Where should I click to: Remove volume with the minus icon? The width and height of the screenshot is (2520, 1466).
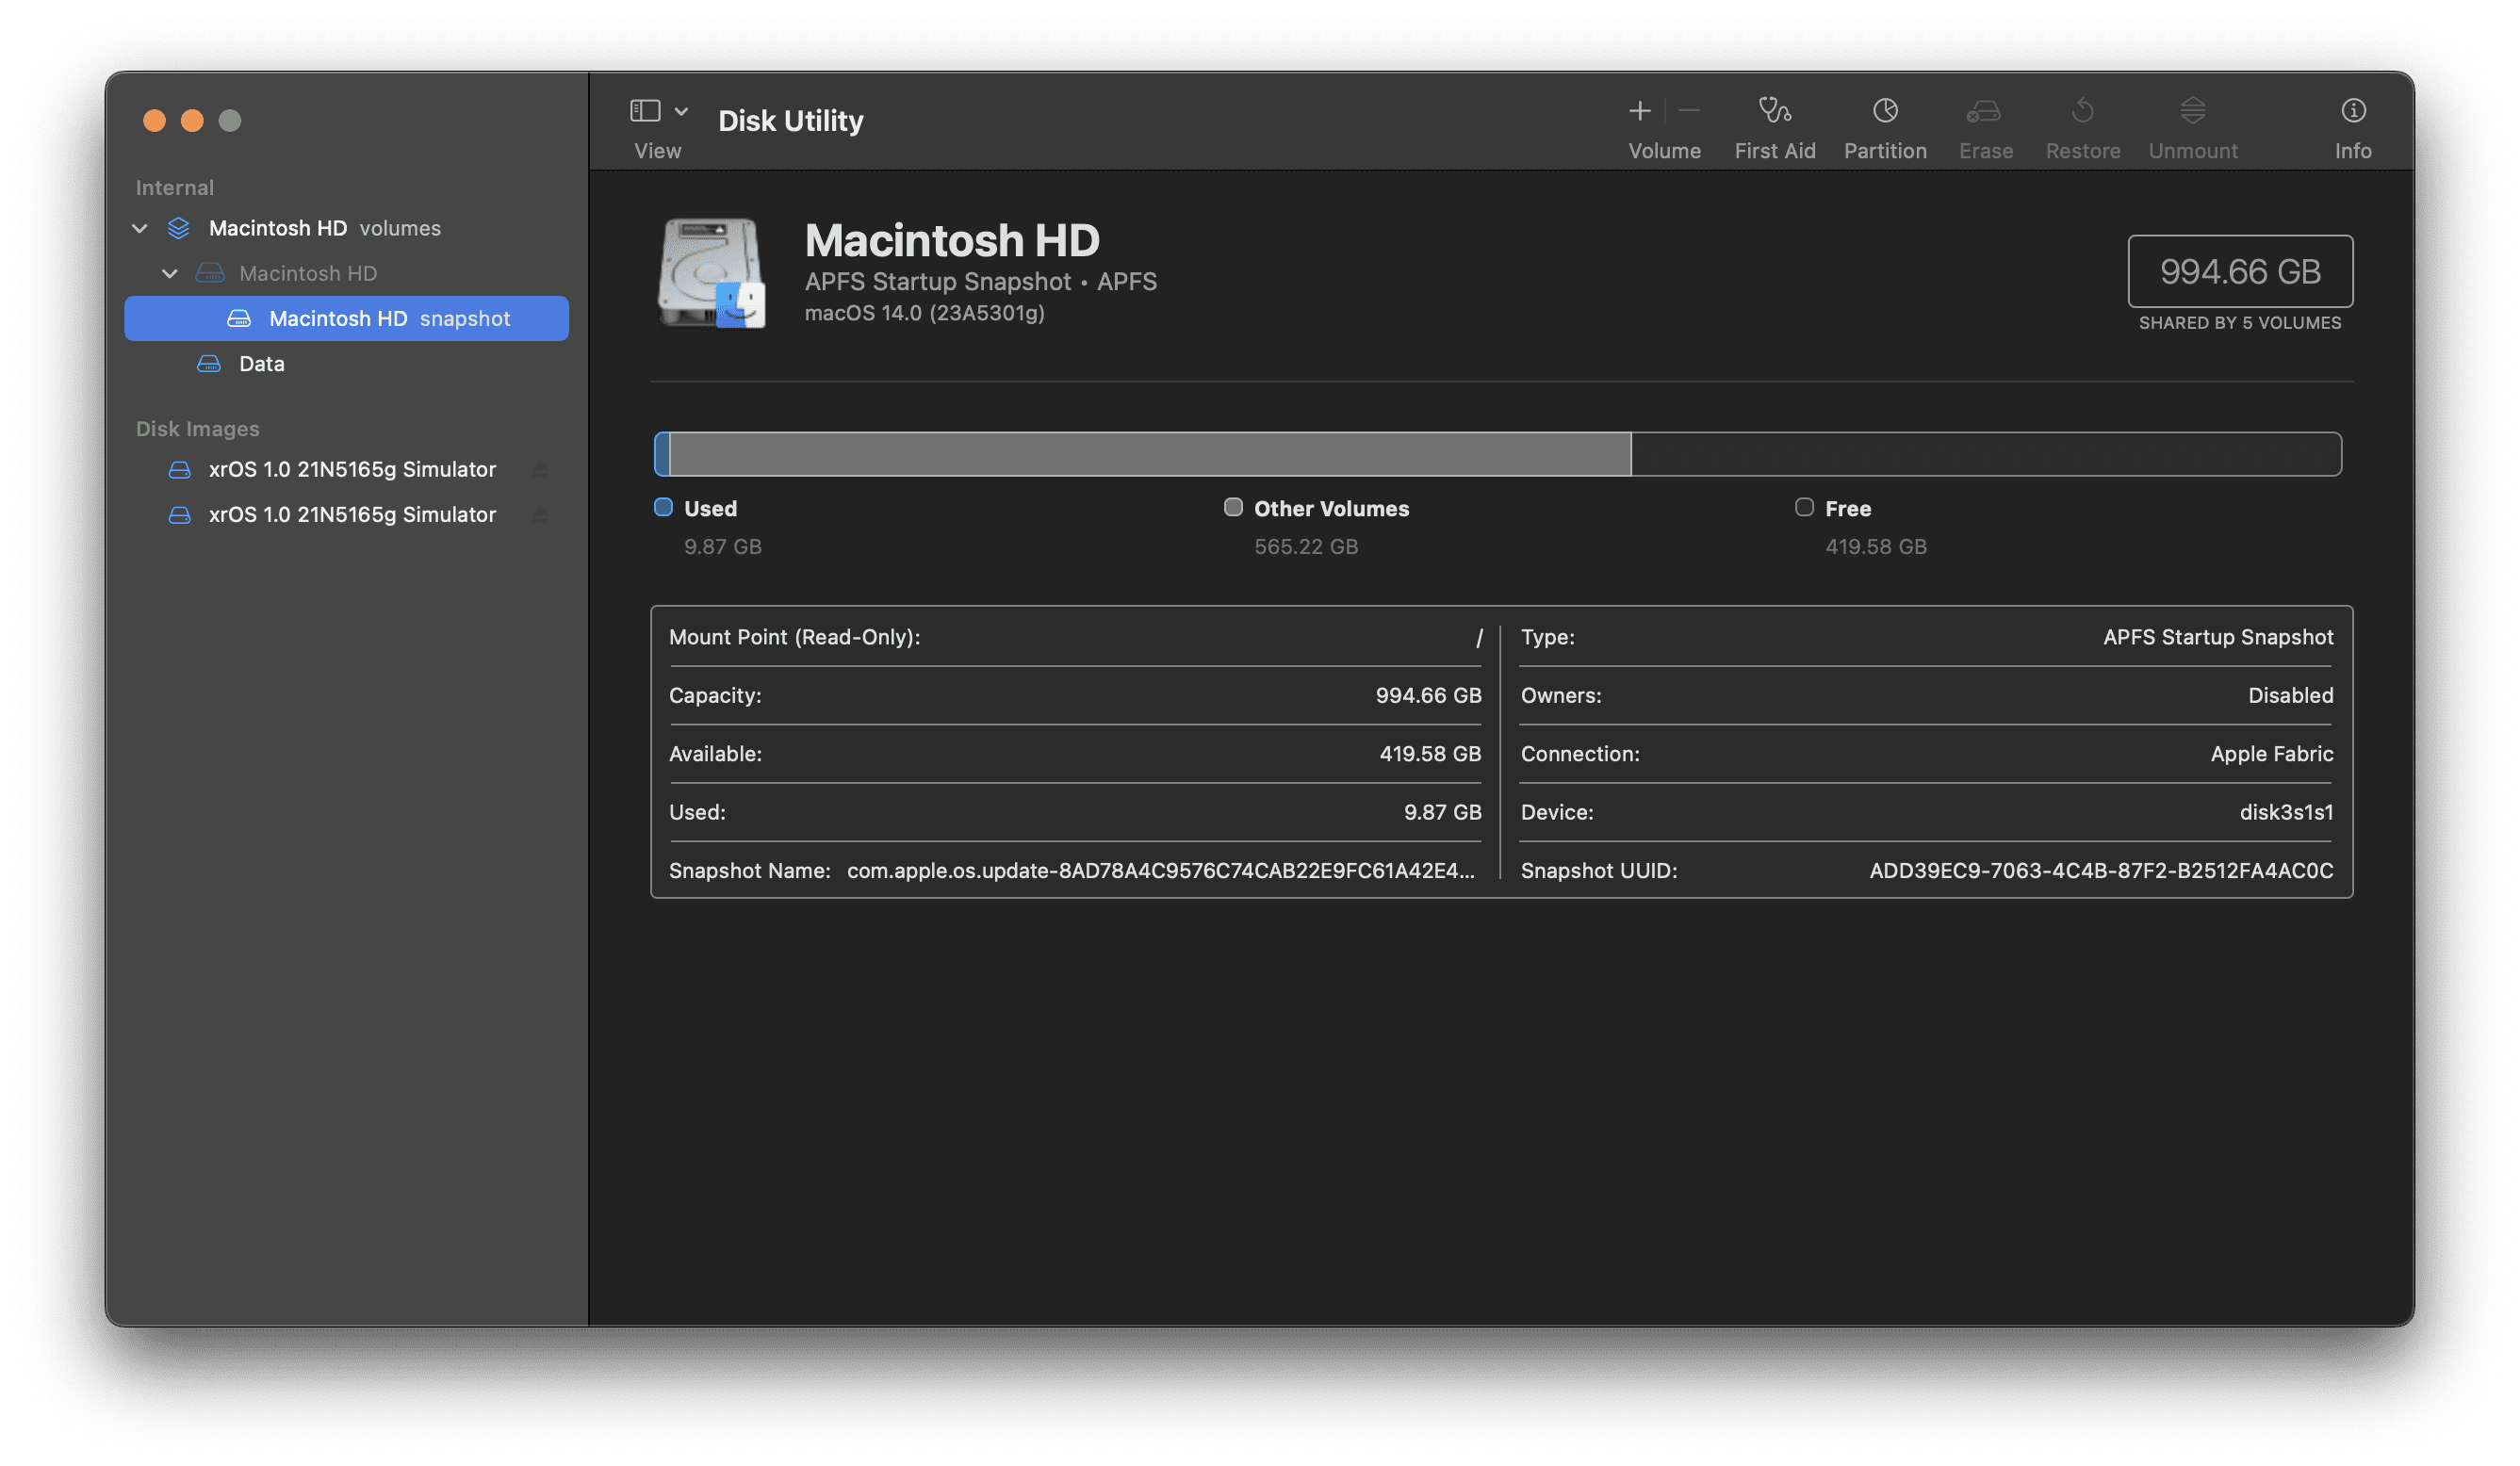1689,110
